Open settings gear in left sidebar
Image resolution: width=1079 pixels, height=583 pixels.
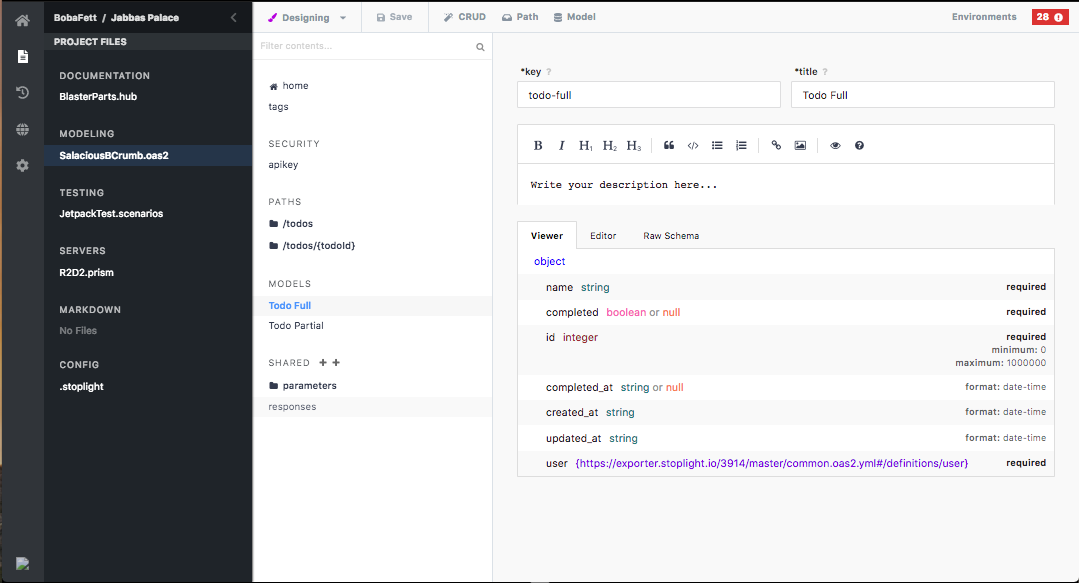pyautogui.click(x=22, y=165)
